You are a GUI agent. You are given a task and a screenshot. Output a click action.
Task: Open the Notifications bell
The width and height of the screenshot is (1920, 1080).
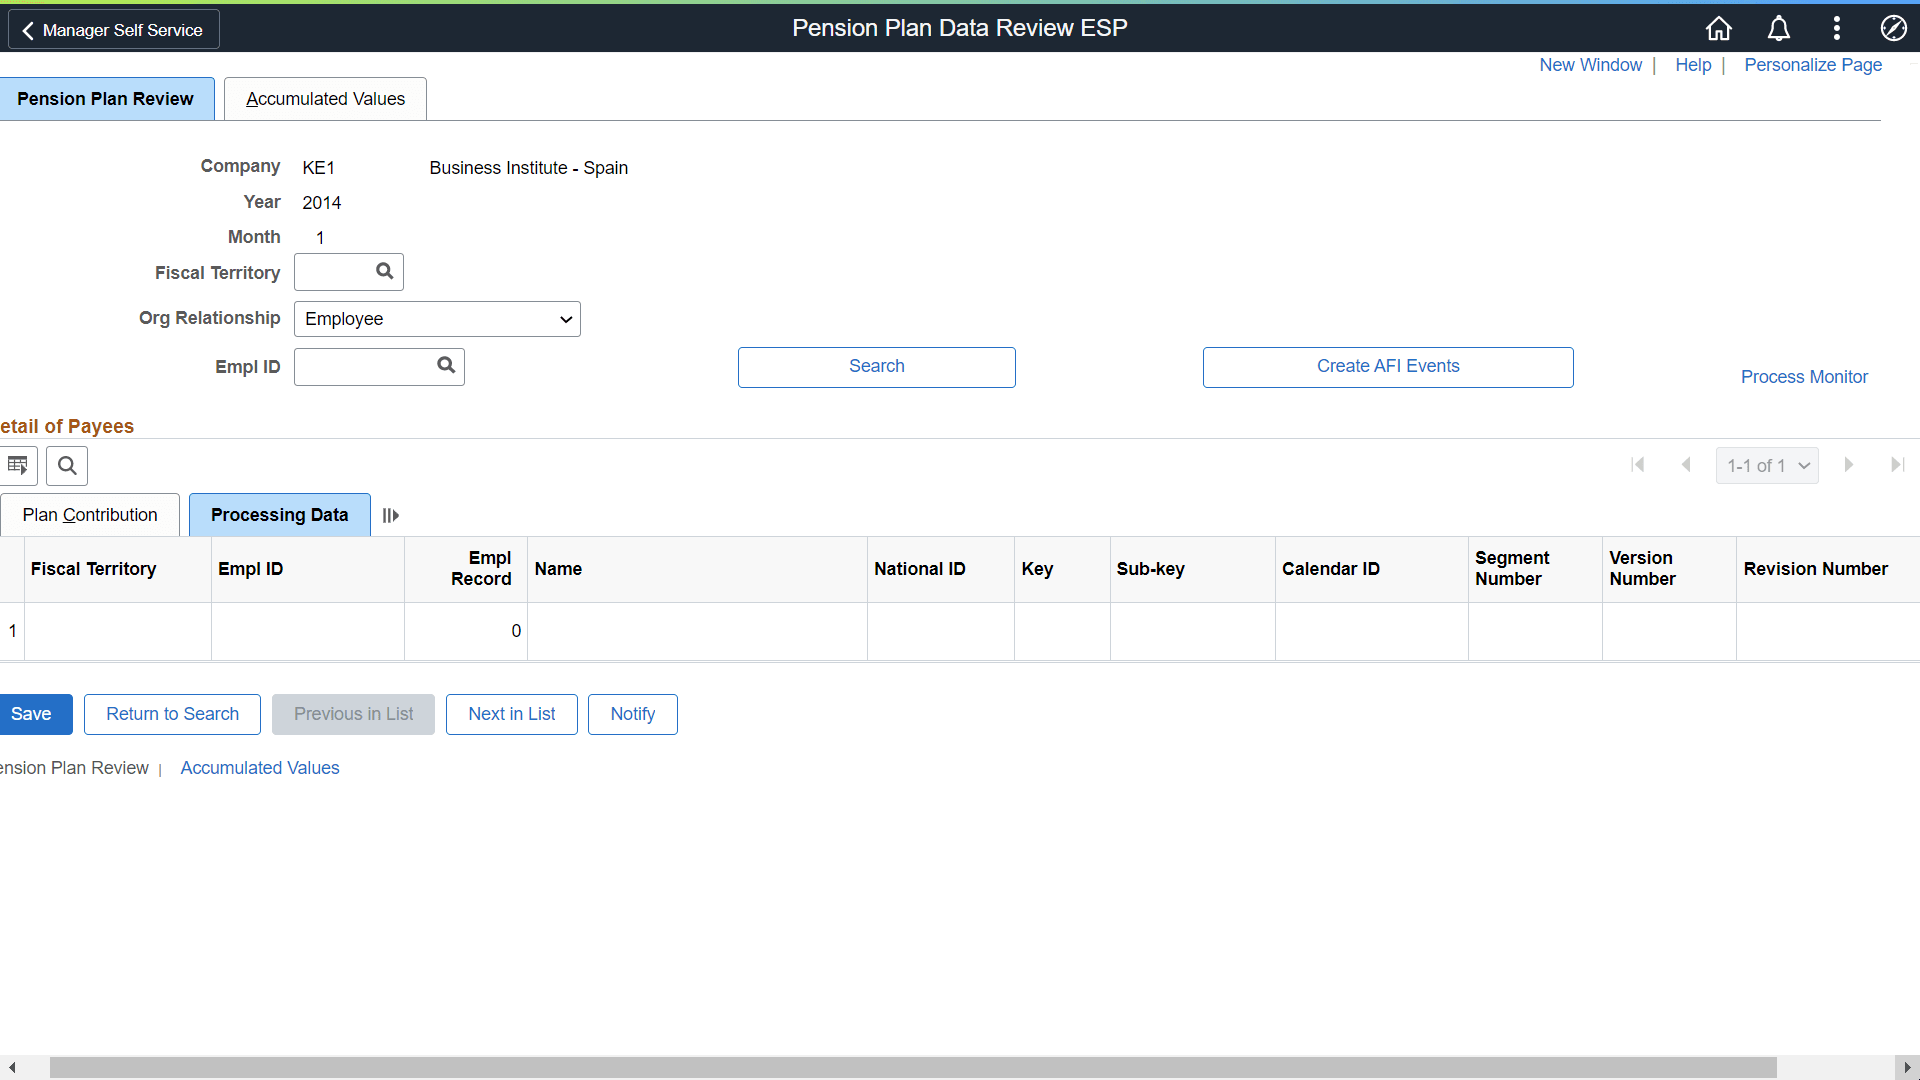(1779, 28)
